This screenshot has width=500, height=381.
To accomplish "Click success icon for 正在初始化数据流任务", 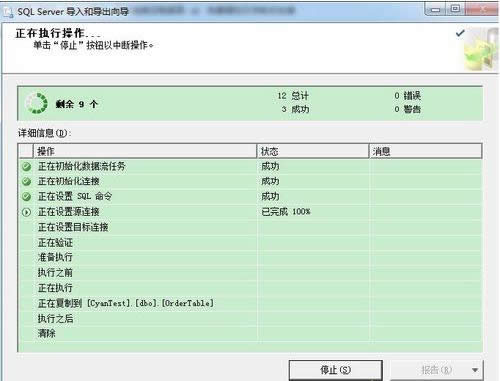I will [x=26, y=167].
